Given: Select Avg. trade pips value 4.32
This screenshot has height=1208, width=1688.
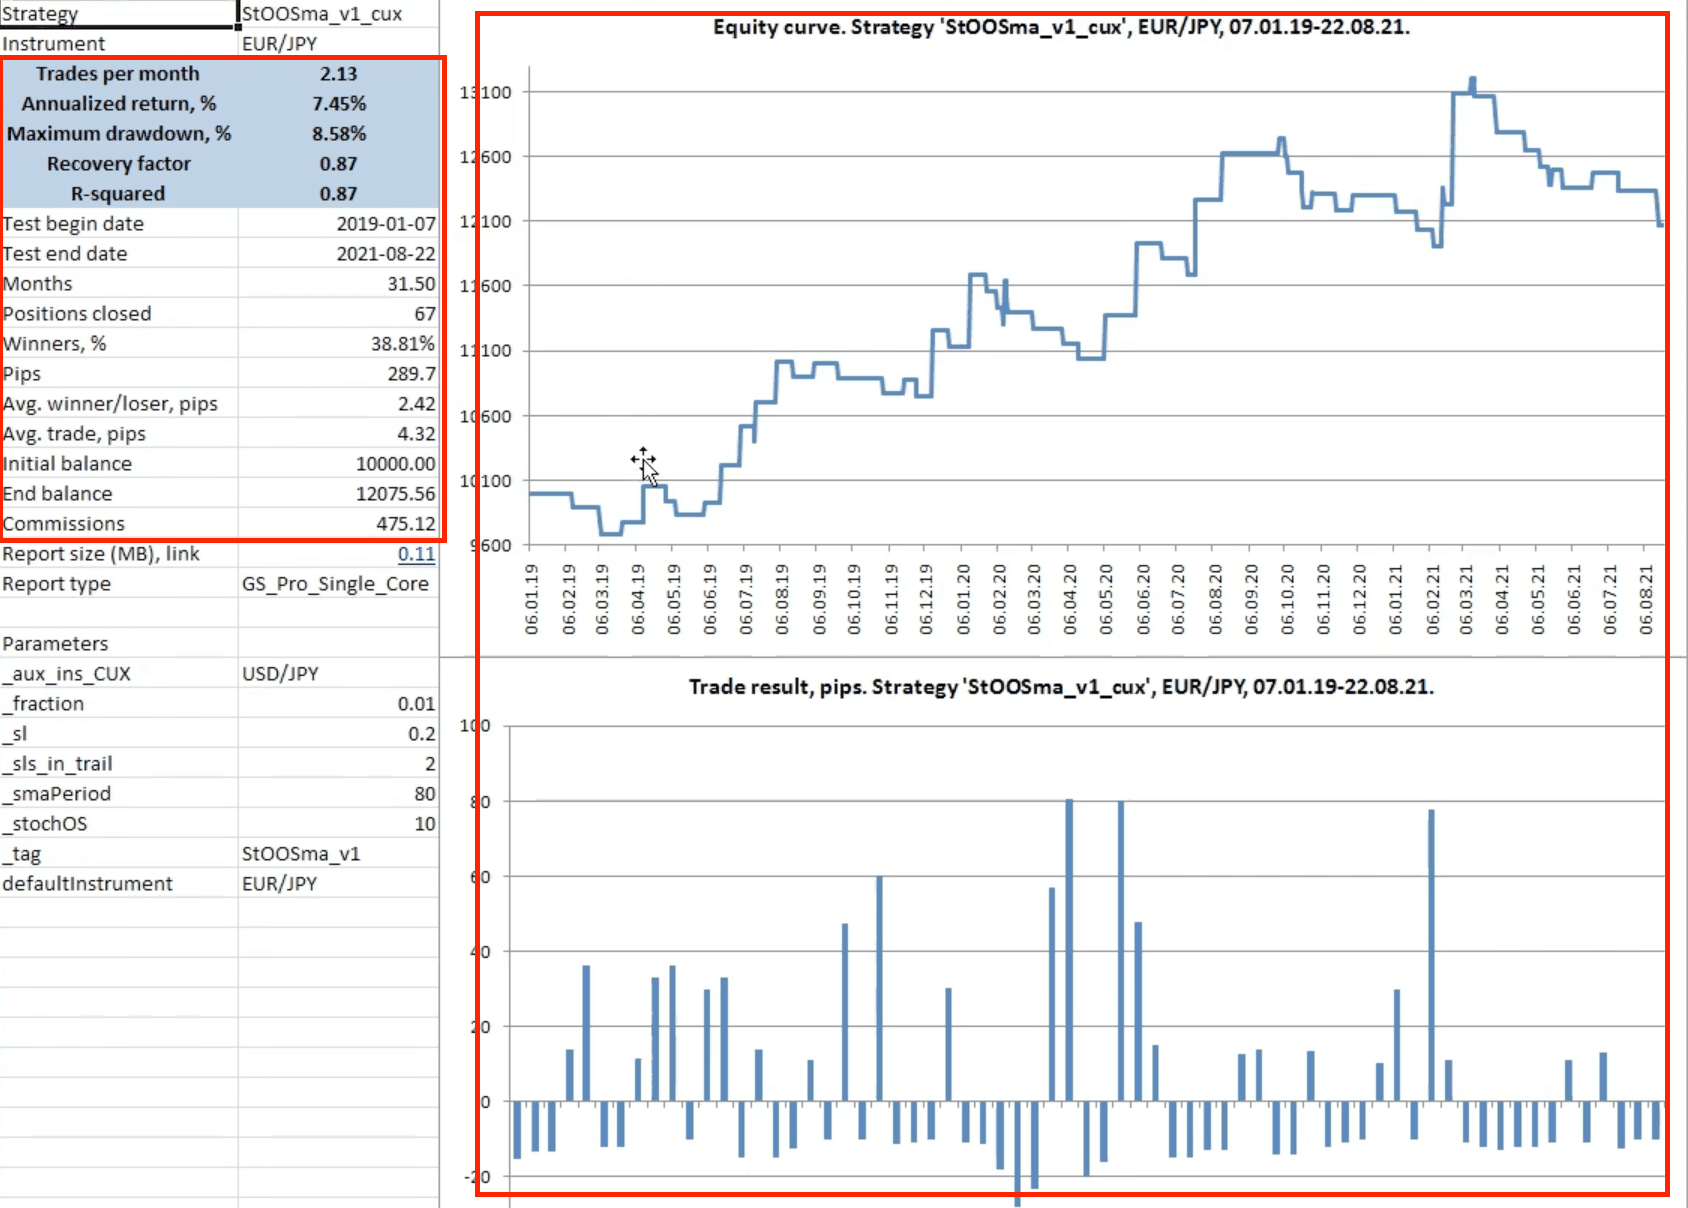Looking at the screenshot, I should tap(416, 434).
